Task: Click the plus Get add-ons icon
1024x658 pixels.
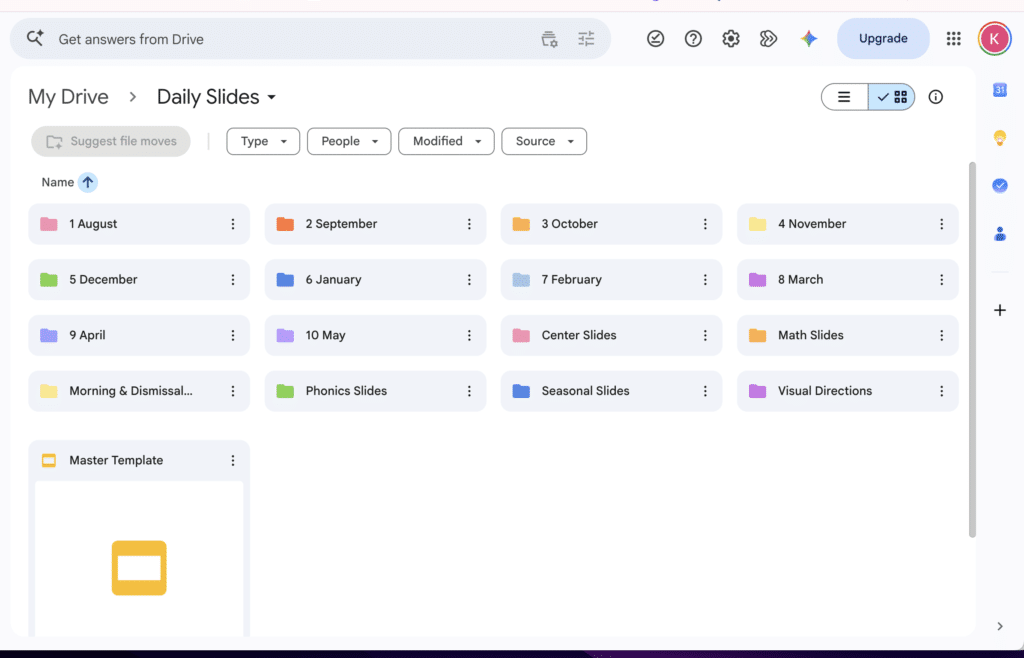Action: (1000, 310)
